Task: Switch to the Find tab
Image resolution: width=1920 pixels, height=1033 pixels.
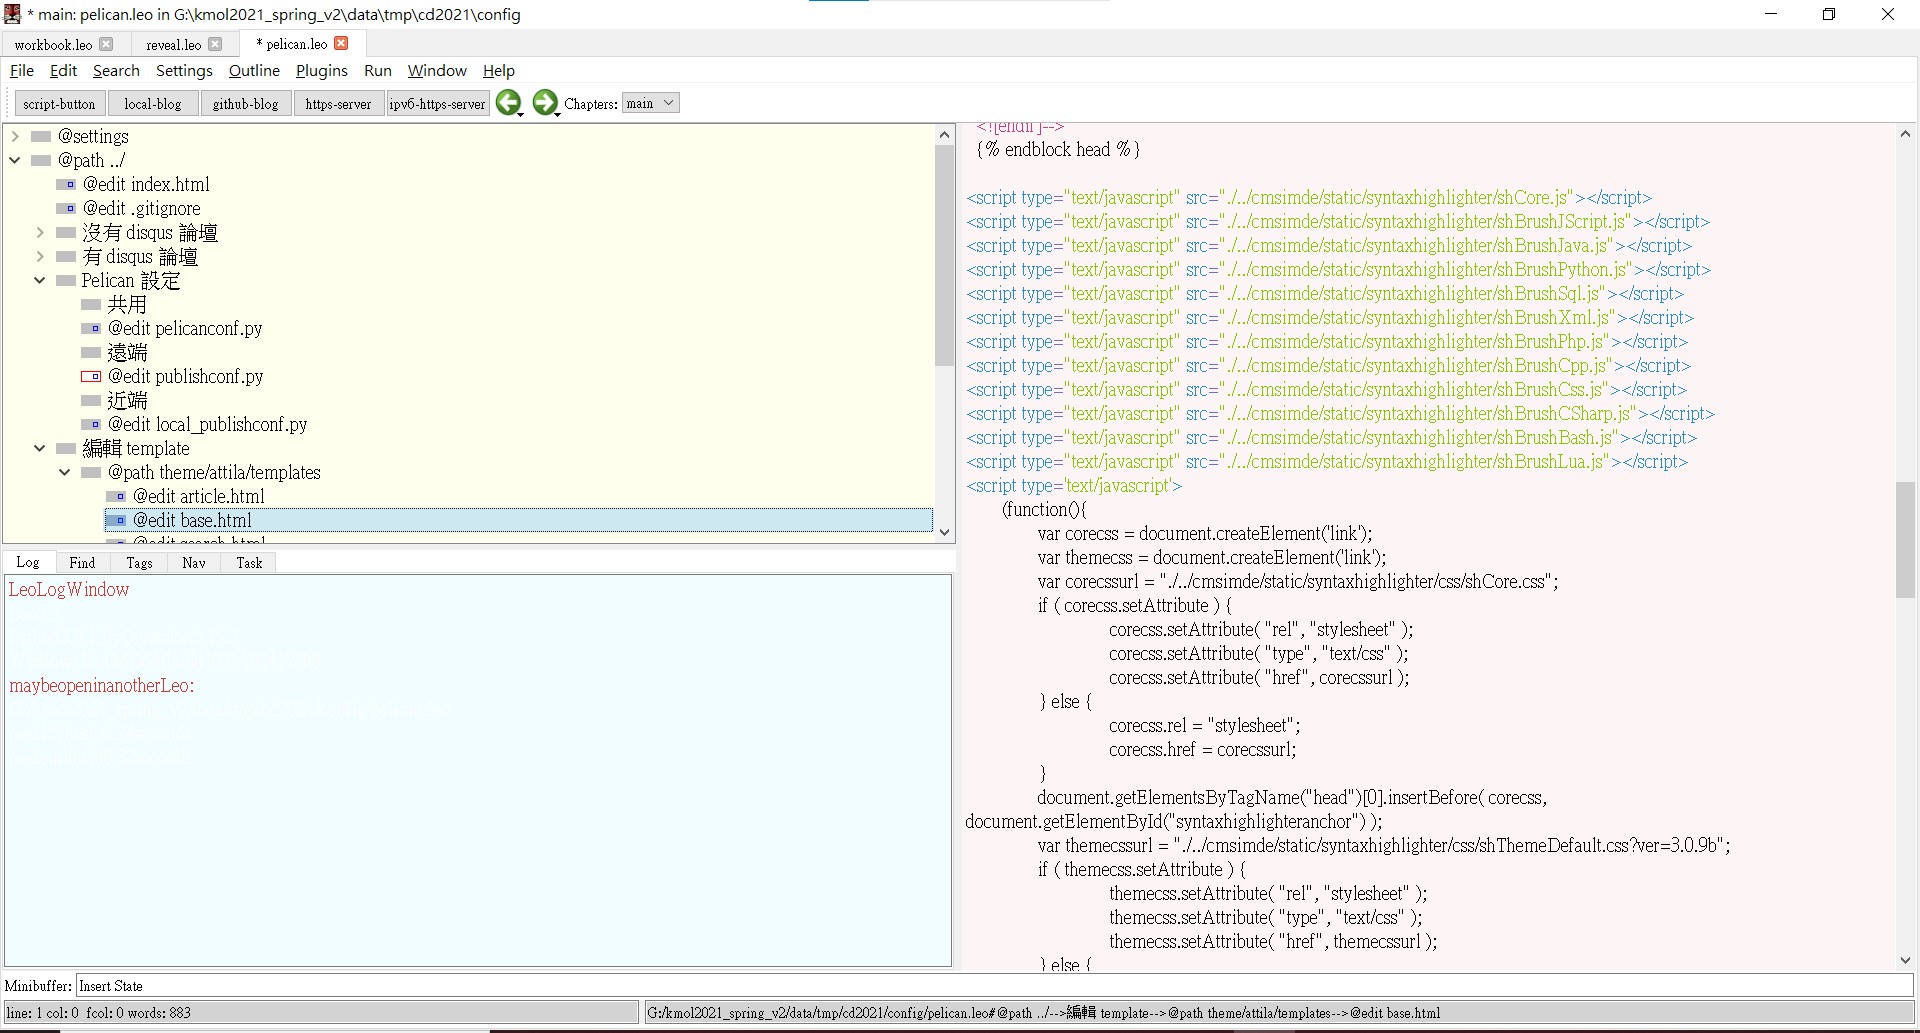Action: (x=82, y=562)
